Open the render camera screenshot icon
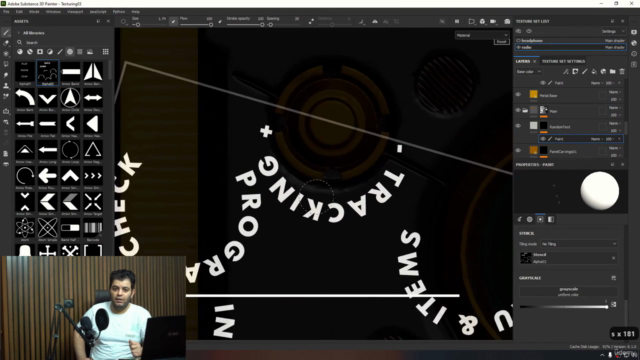Viewport: 640px width, 360px height. pyautogui.click(x=507, y=21)
